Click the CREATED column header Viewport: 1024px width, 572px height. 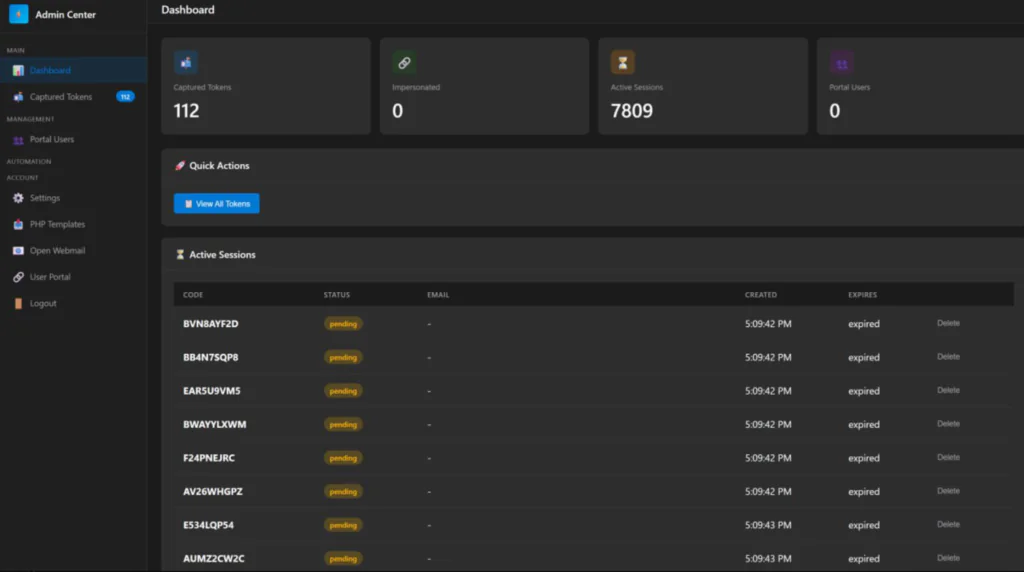[760, 295]
